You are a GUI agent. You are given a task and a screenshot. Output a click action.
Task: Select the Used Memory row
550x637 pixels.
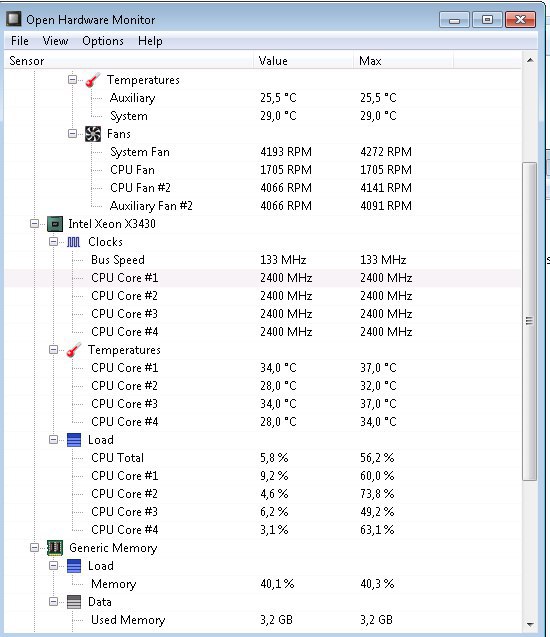(263, 620)
